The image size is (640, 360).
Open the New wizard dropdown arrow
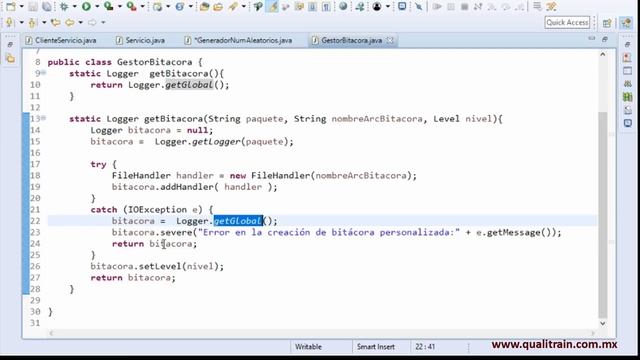point(22,7)
